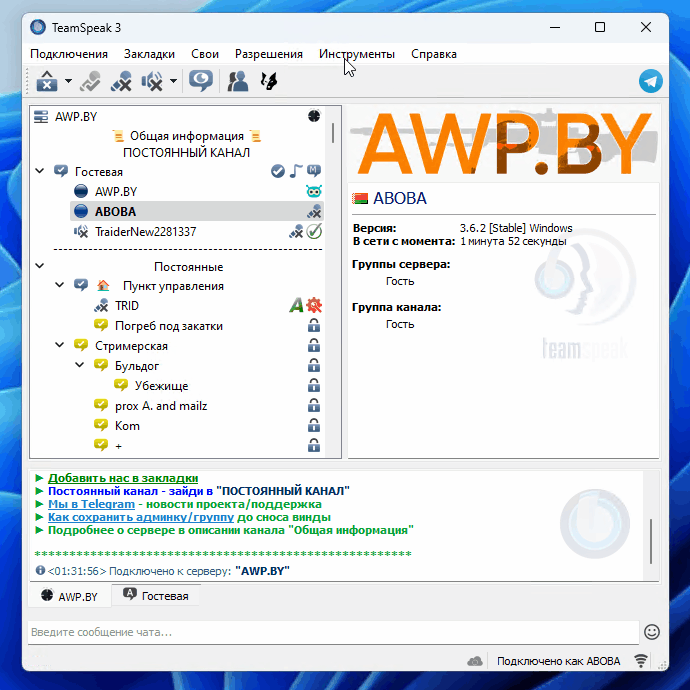Image resolution: width=690 pixels, height=690 pixels.
Task: Open the Telegram icon in the top right
Action: tap(650, 81)
